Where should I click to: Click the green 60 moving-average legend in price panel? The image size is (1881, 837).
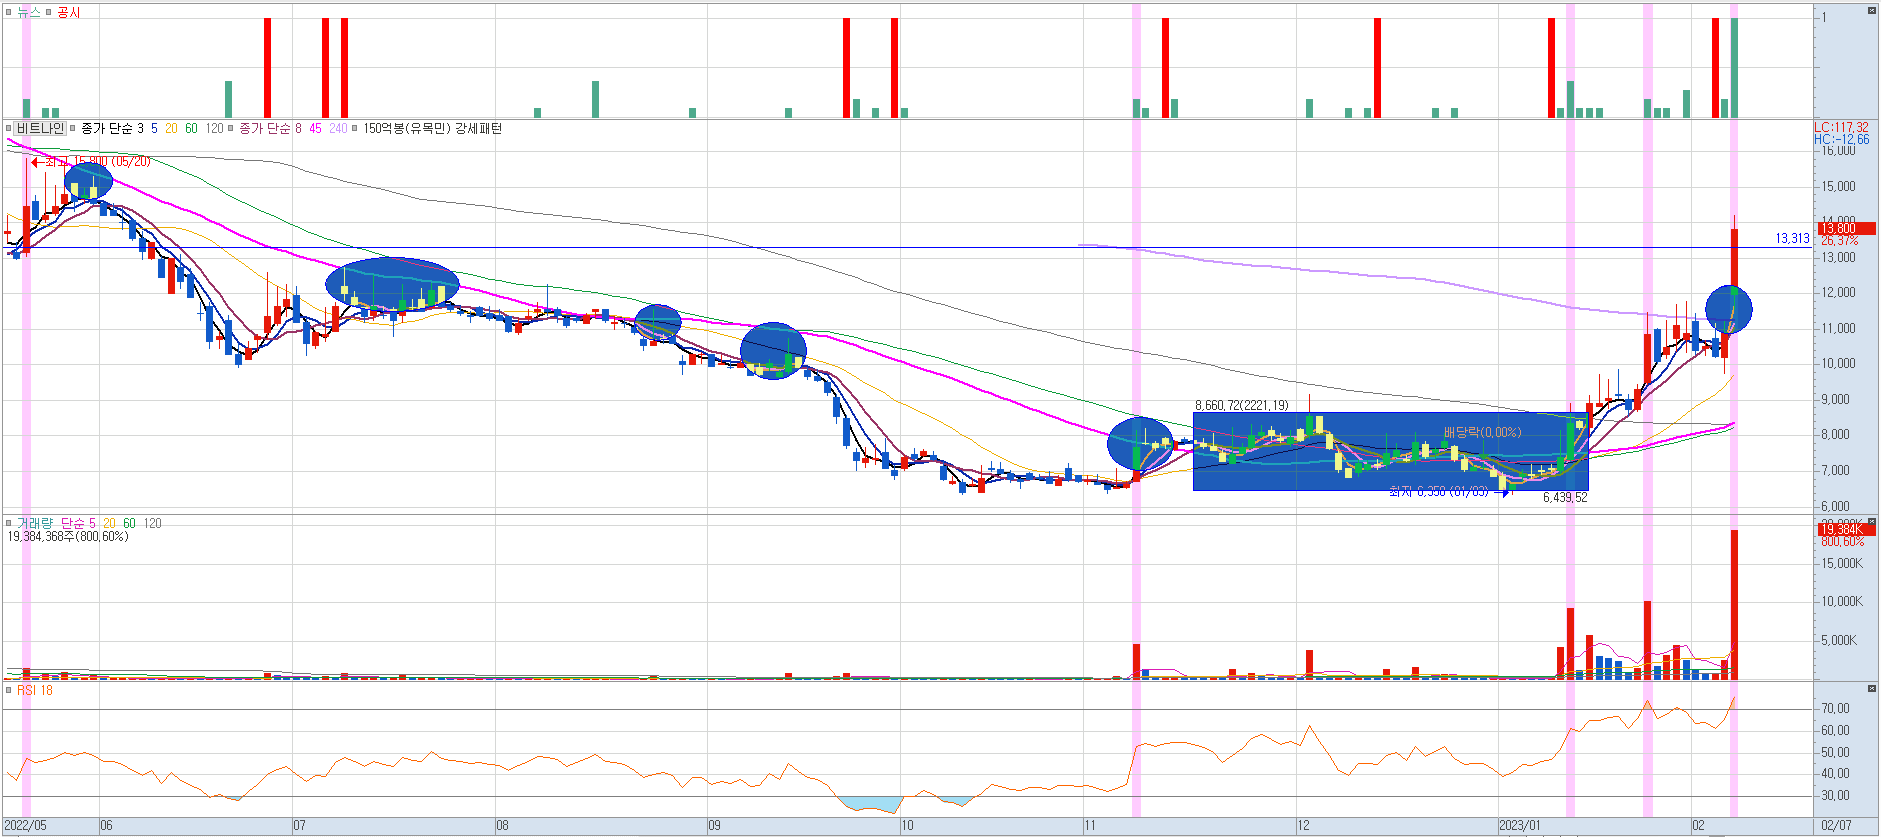(x=191, y=128)
